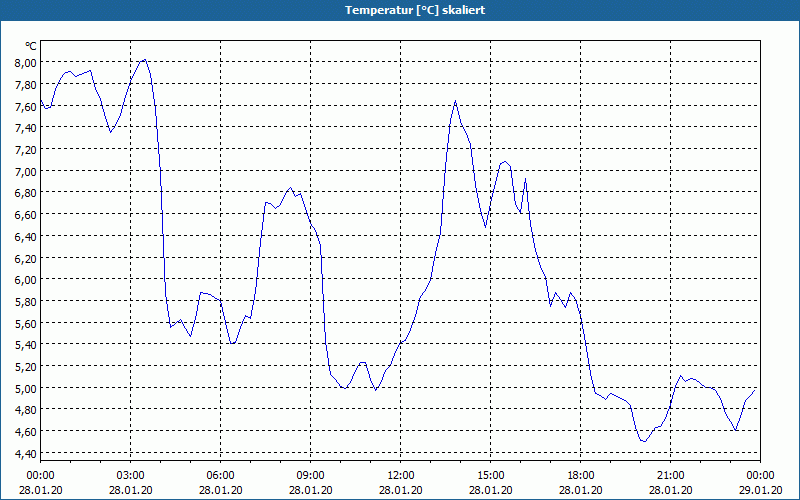This screenshot has width=800, height=500.
Task: Select the 7,20 tick label
Action: coord(26,149)
